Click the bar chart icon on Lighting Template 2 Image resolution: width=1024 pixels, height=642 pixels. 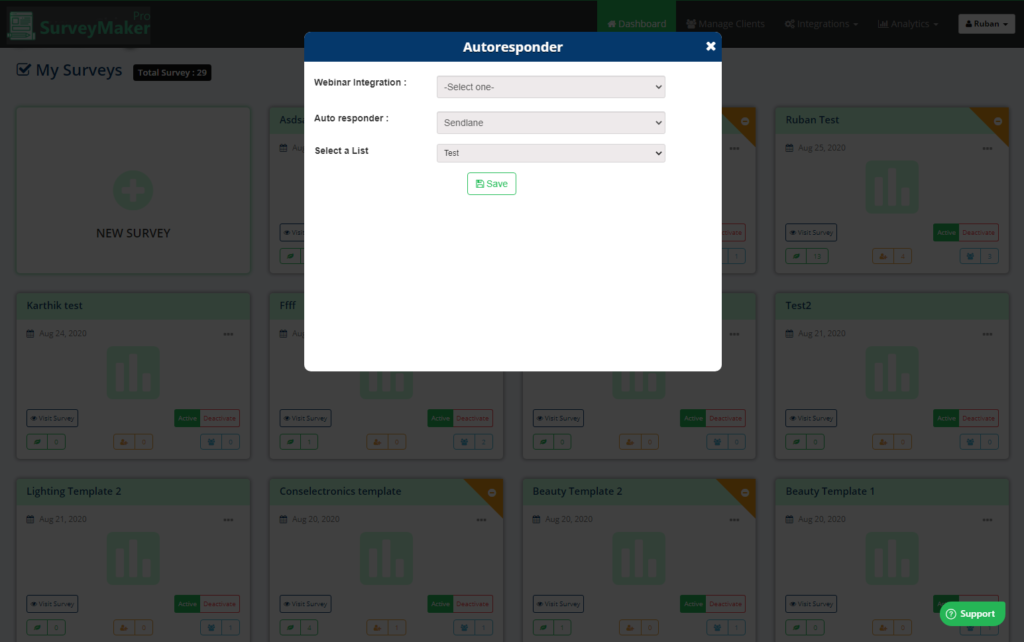(133, 558)
